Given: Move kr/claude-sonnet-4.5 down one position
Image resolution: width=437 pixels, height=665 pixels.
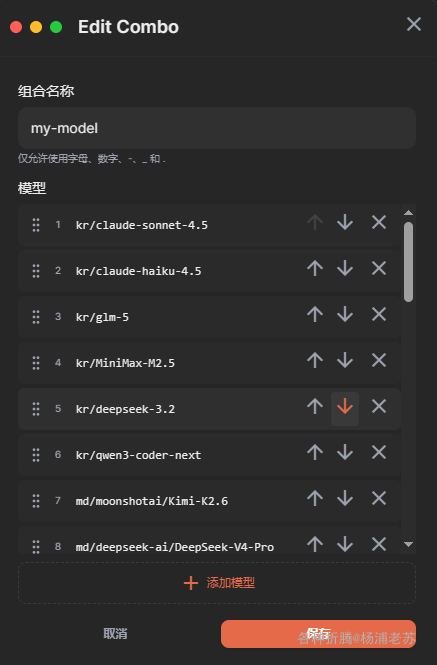Looking at the screenshot, I should click(345, 222).
